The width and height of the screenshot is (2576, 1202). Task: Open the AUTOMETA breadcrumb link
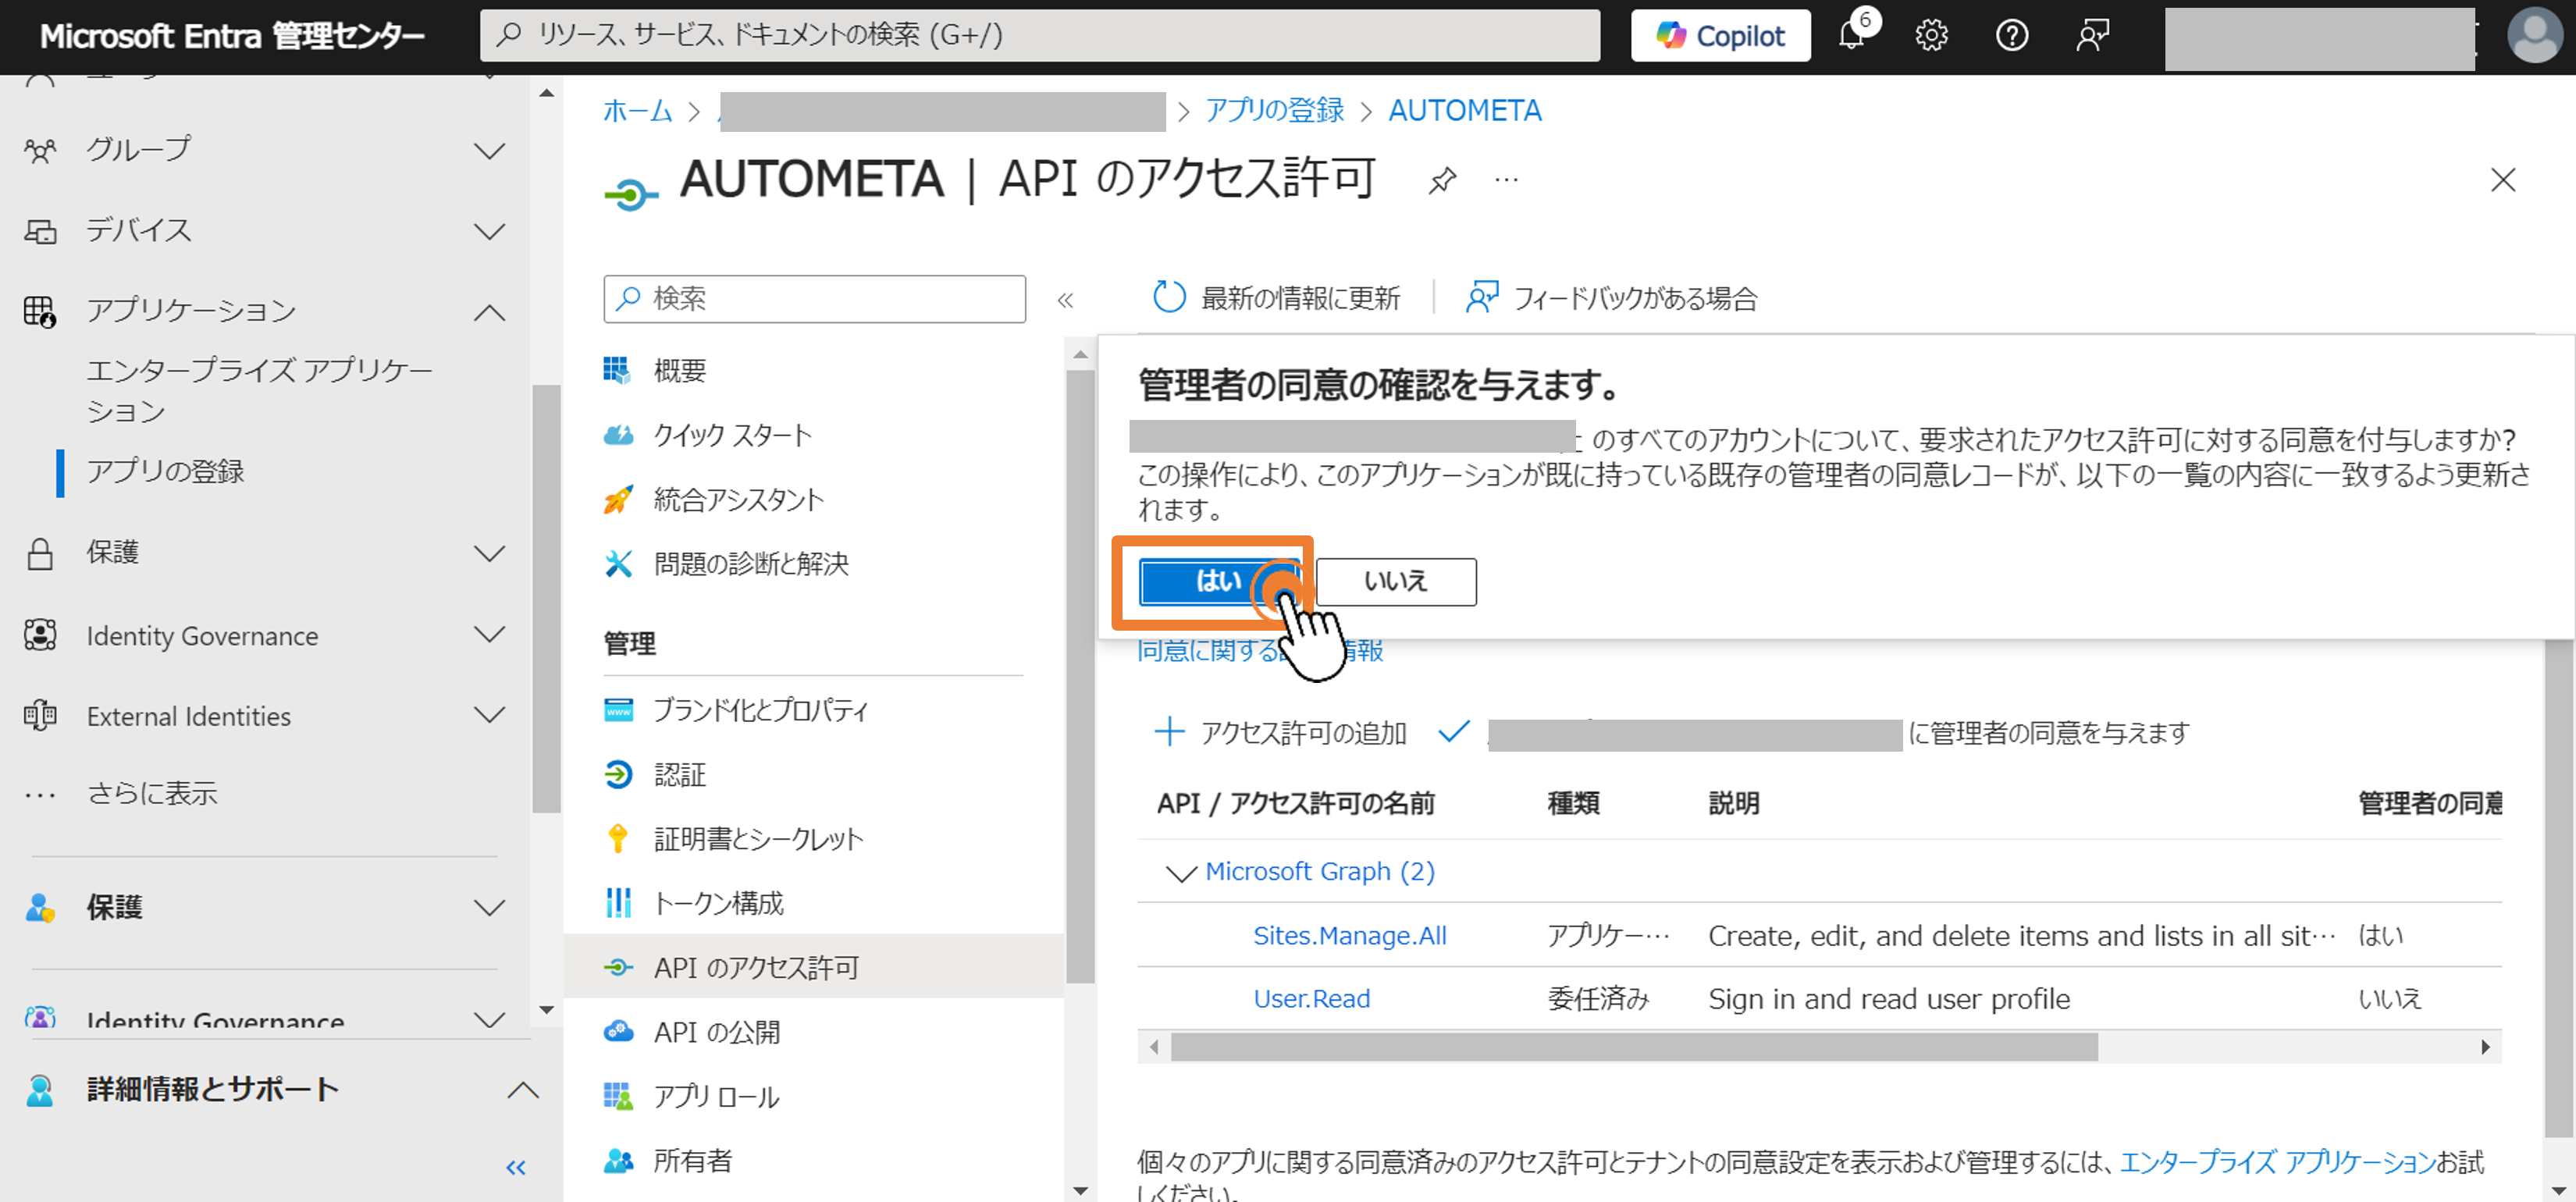[1464, 110]
